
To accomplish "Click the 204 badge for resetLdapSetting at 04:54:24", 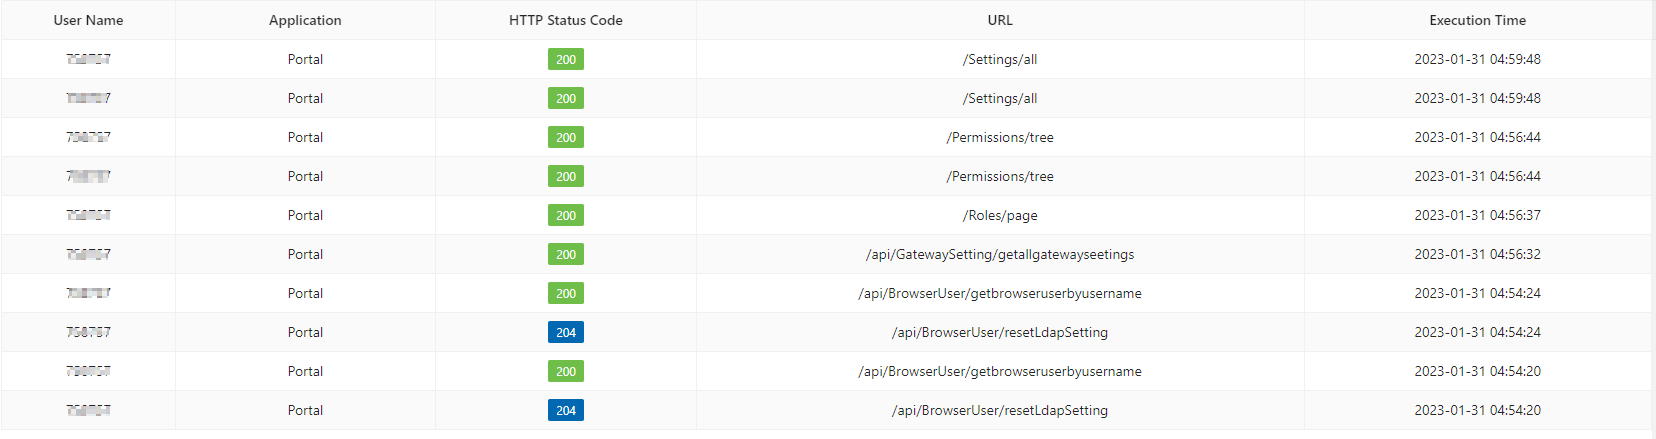I will click(566, 332).
